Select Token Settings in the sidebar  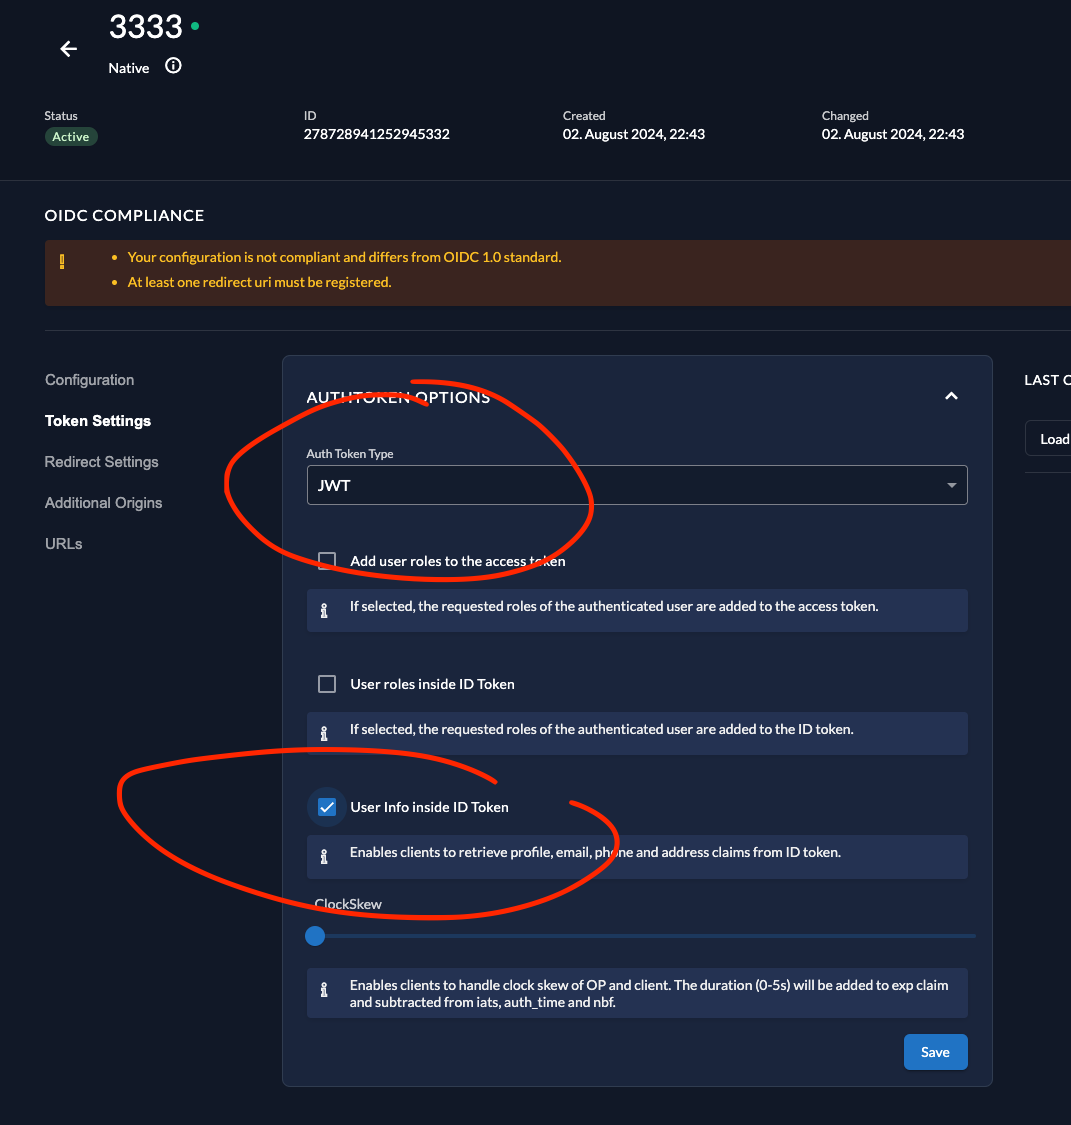(98, 421)
